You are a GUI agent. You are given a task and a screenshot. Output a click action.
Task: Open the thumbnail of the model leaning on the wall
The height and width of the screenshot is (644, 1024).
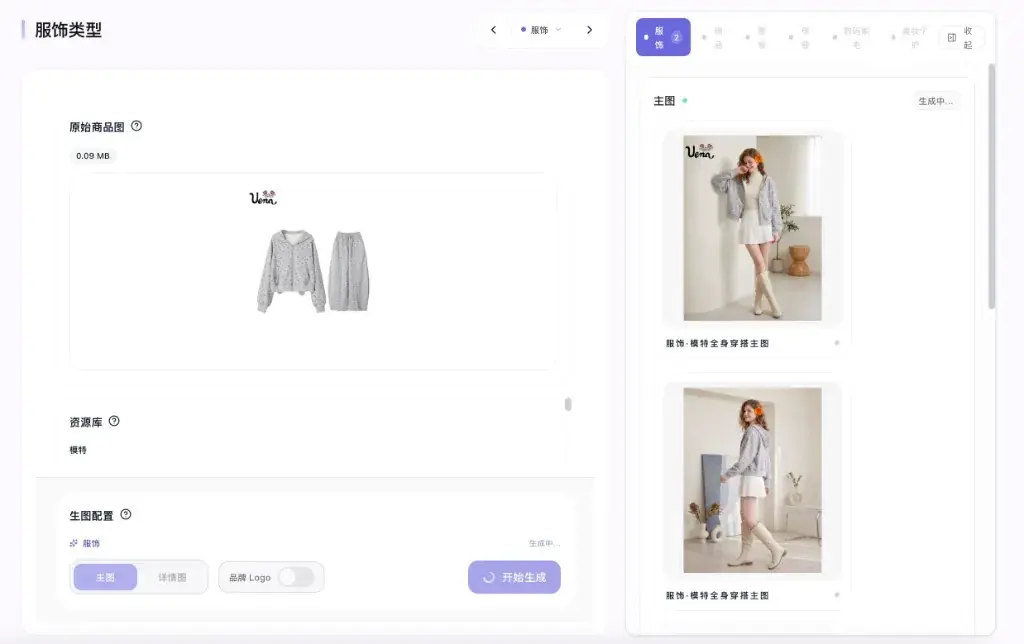coord(752,228)
